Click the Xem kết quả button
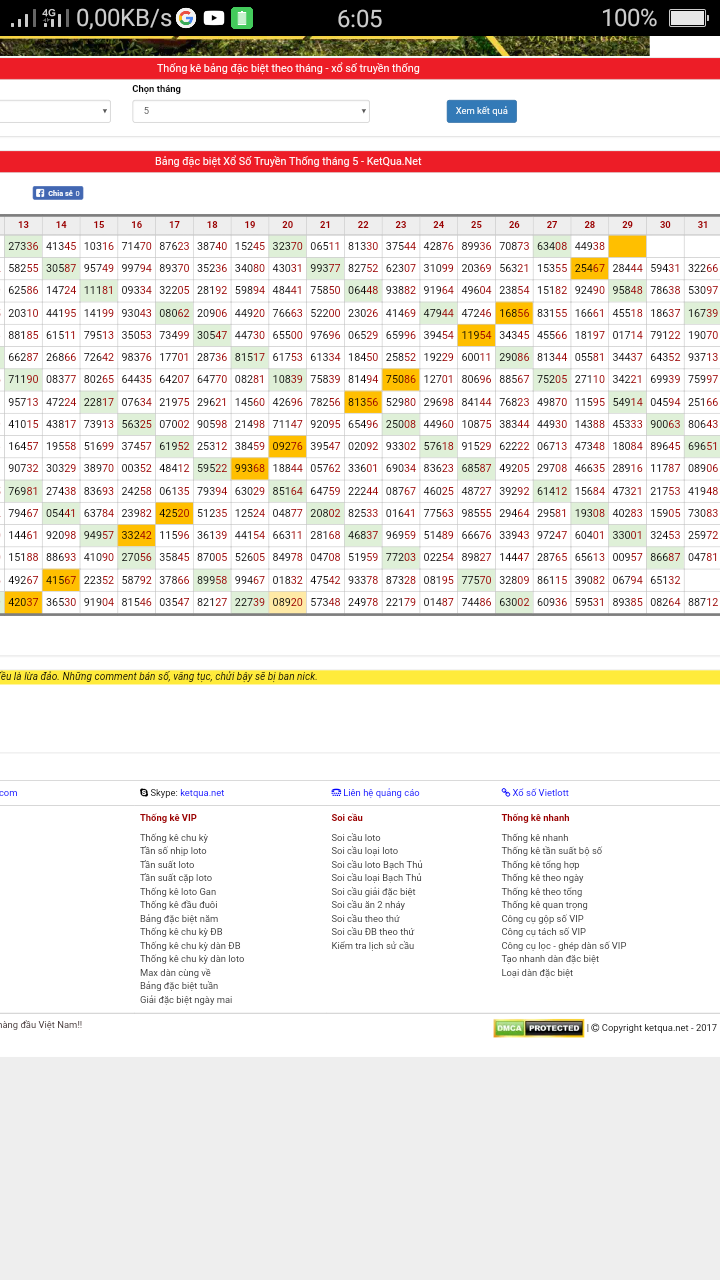This screenshot has width=720, height=1280. point(481,111)
